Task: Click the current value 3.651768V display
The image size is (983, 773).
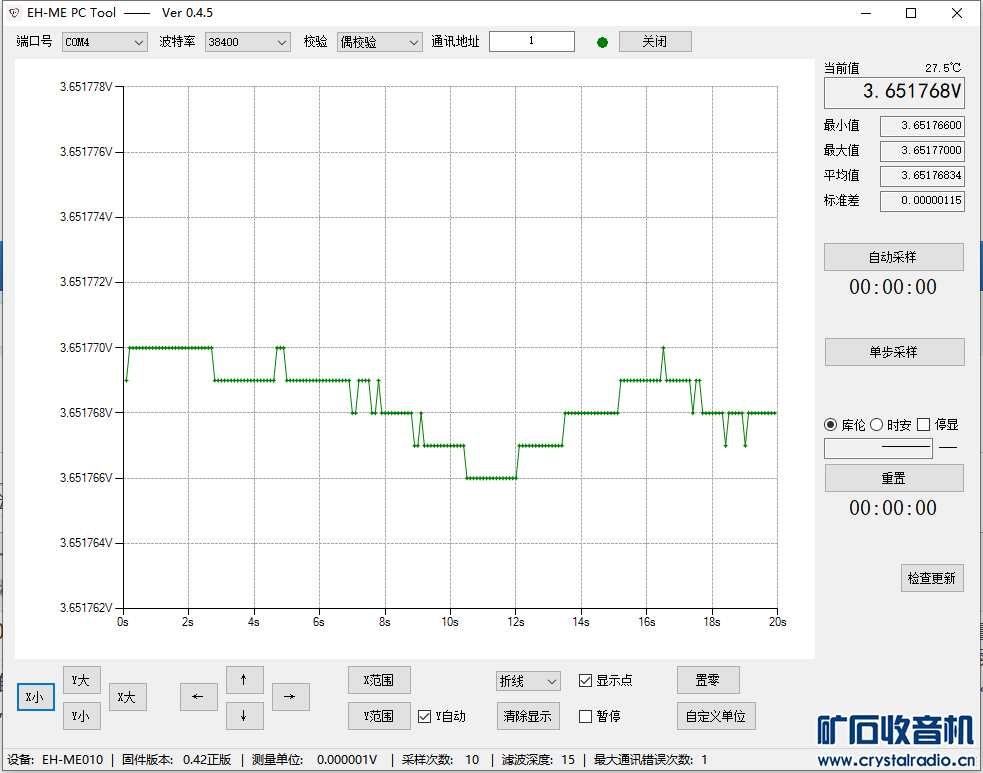Action: [894, 92]
